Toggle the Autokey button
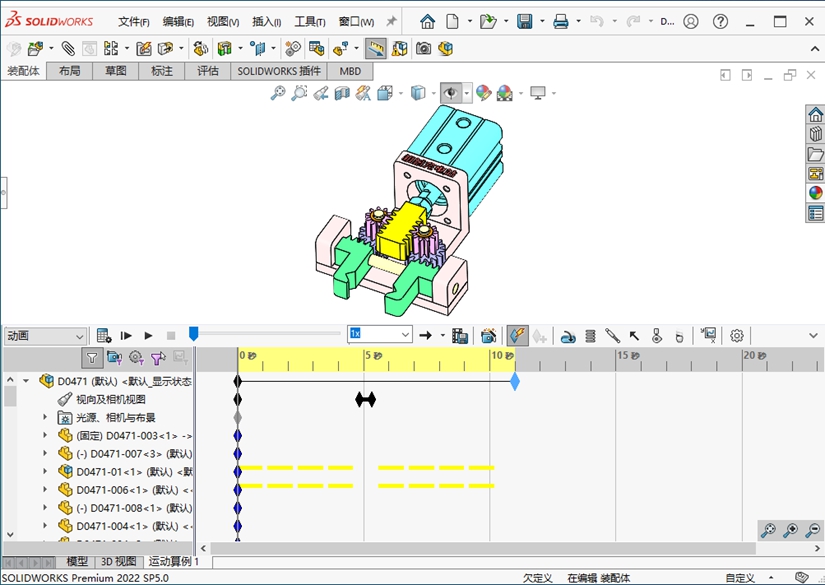The height and width of the screenshot is (585, 825). [517, 336]
